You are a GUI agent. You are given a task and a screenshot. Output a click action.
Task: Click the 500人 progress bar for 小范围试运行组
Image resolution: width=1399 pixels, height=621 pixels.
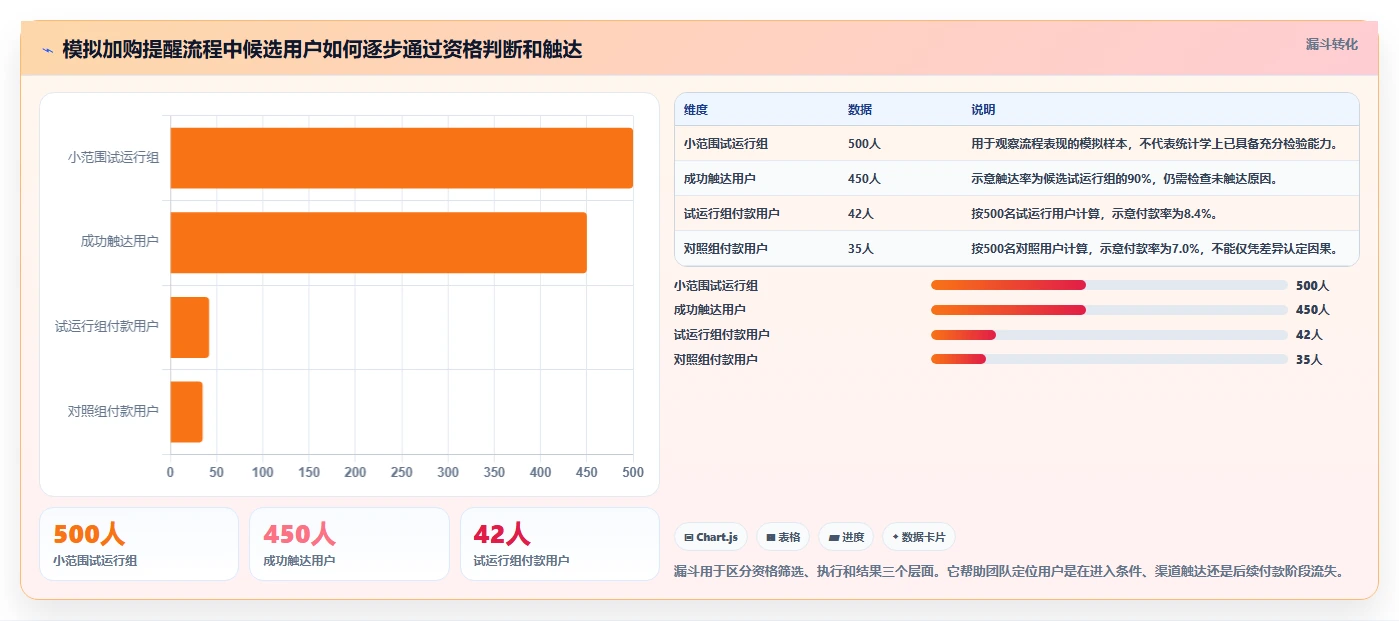coord(1109,285)
